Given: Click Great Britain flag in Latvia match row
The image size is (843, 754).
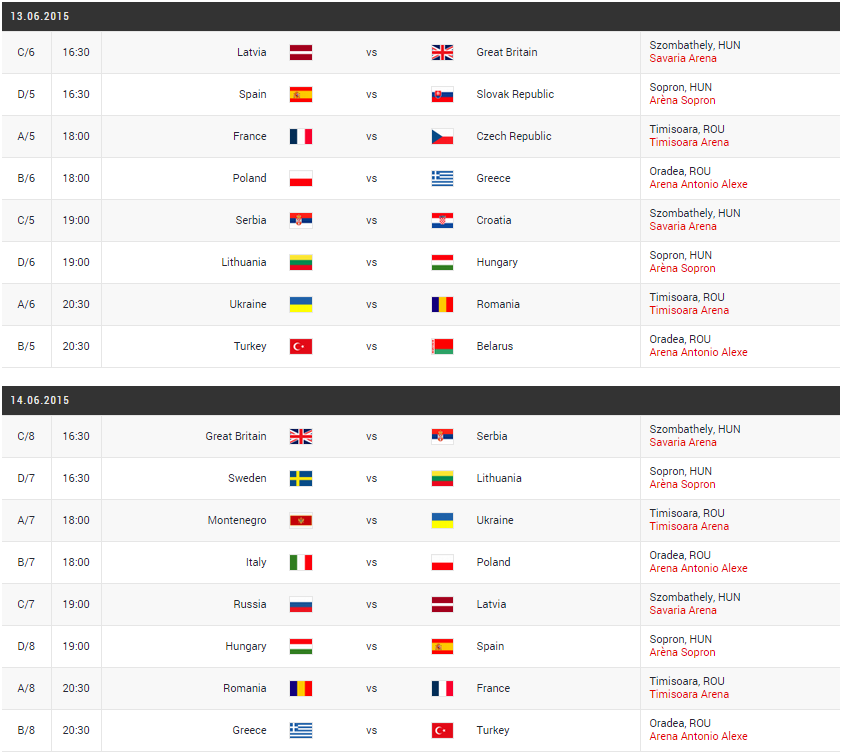Looking at the screenshot, I should [442, 53].
